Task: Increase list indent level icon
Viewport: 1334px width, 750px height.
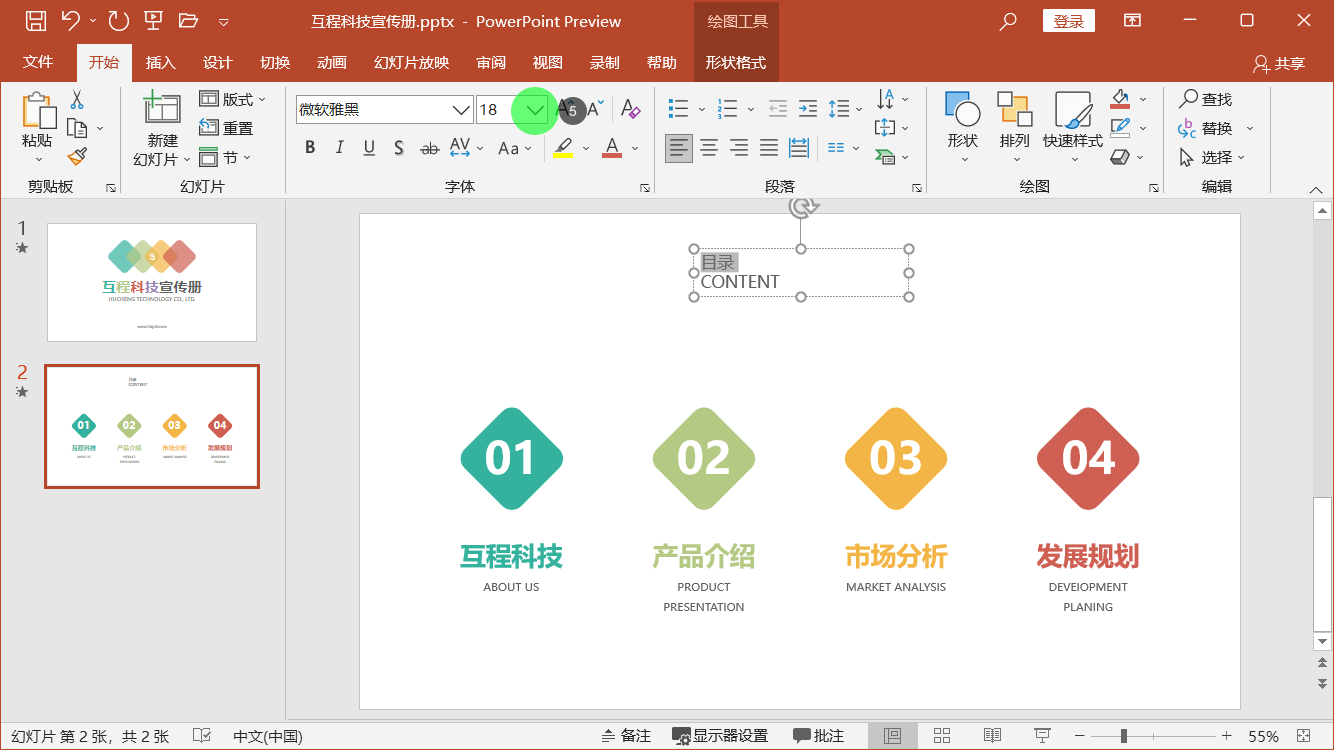Action: (x=808, y=109)
